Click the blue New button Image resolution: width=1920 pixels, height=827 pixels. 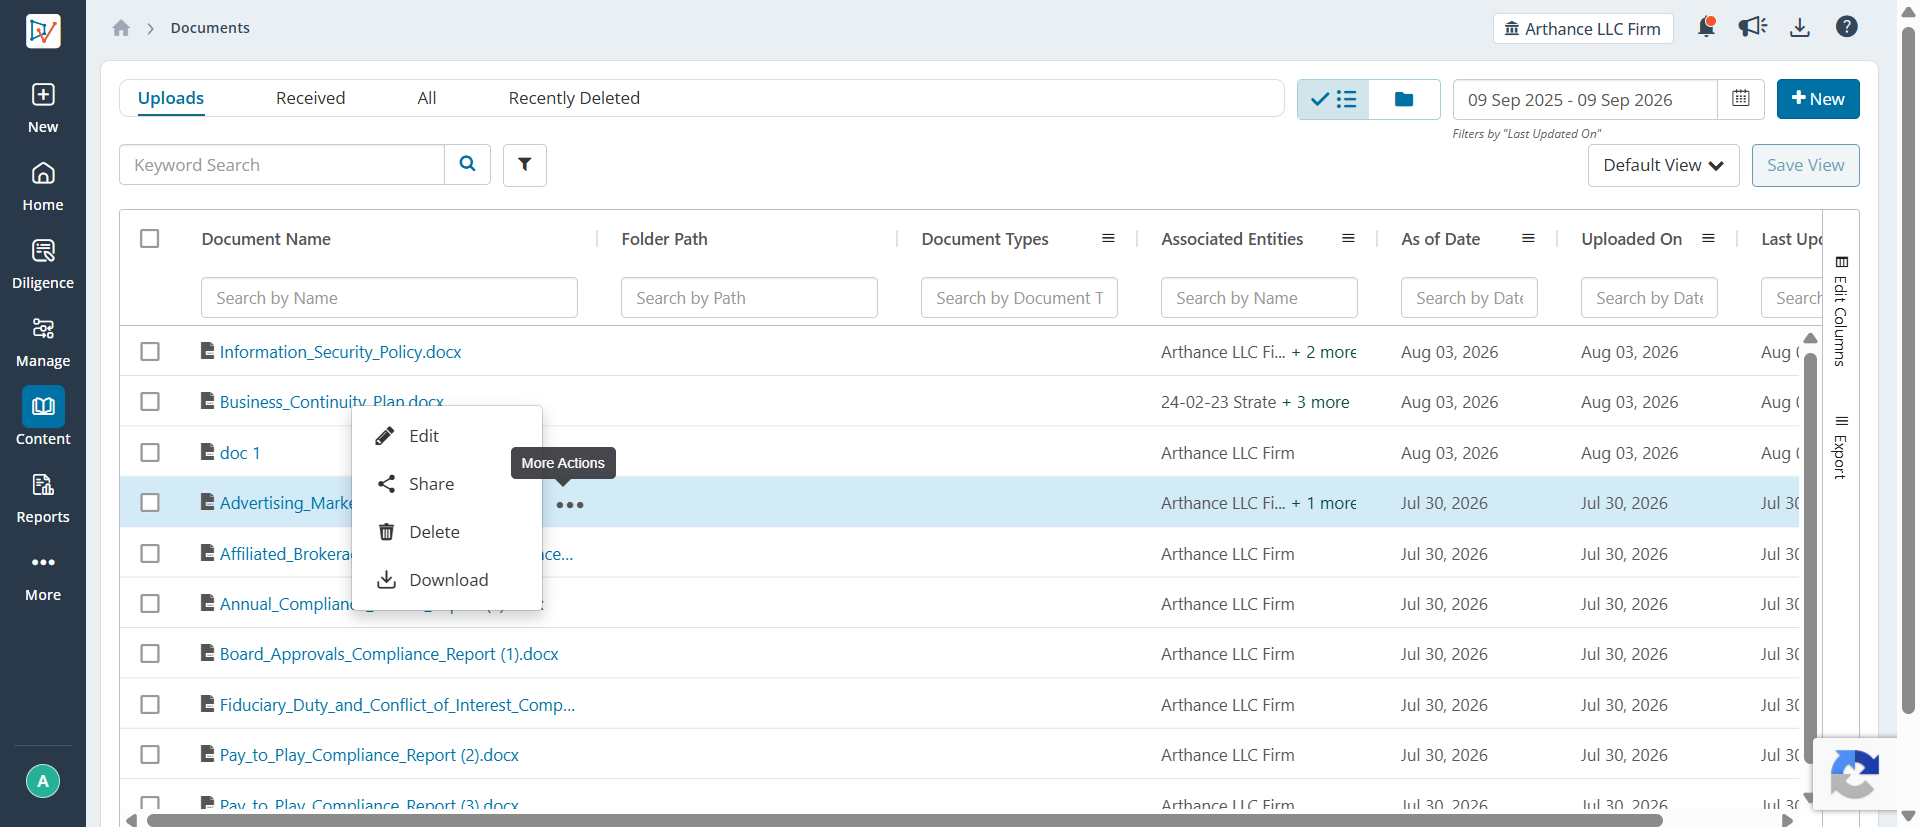point(1818,99)
